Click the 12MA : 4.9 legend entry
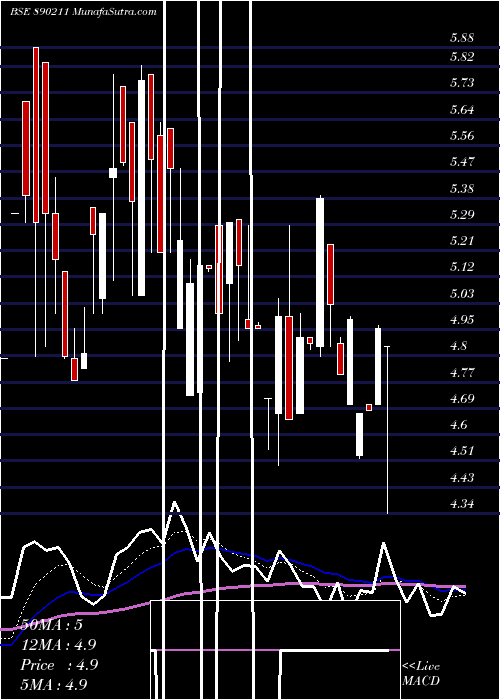 (x=58, y=645)
